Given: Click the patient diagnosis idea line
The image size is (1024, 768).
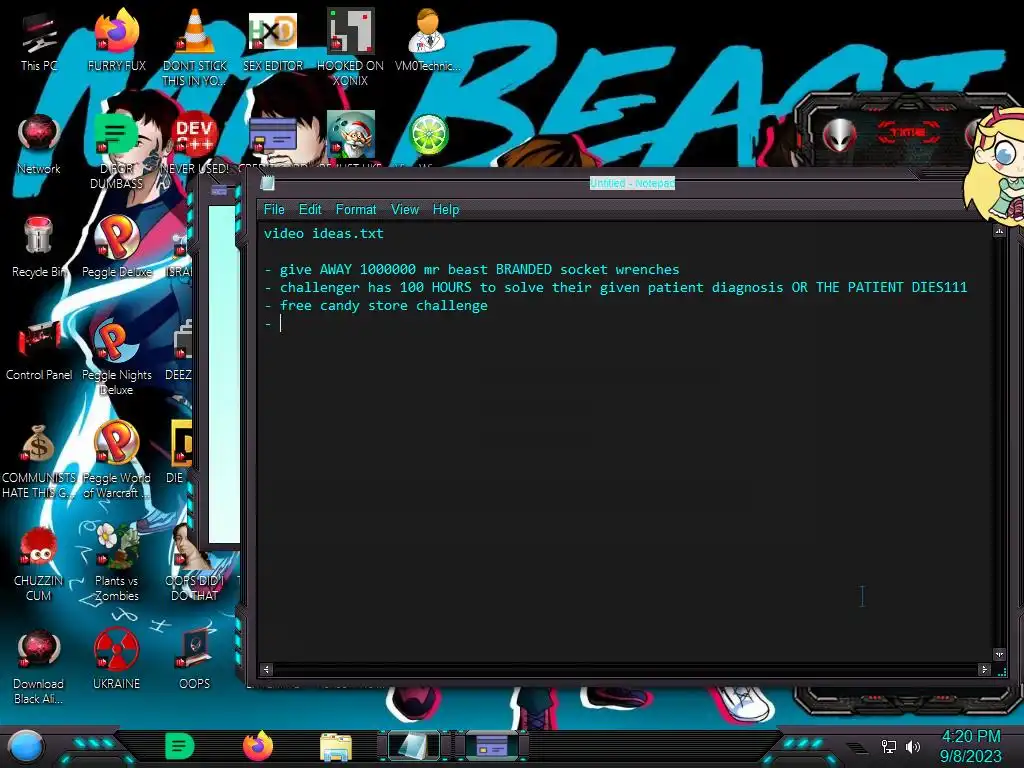Looking at the screenshot, I should click(616, 287).
